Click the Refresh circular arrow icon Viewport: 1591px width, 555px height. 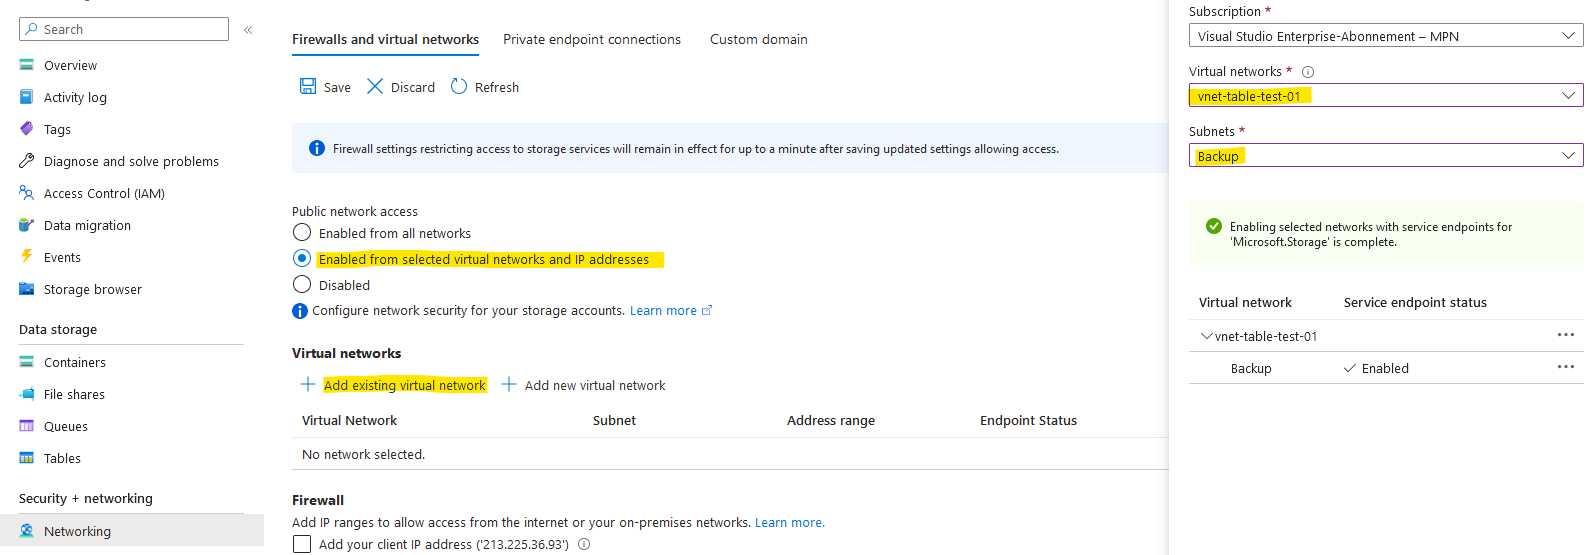459,87
